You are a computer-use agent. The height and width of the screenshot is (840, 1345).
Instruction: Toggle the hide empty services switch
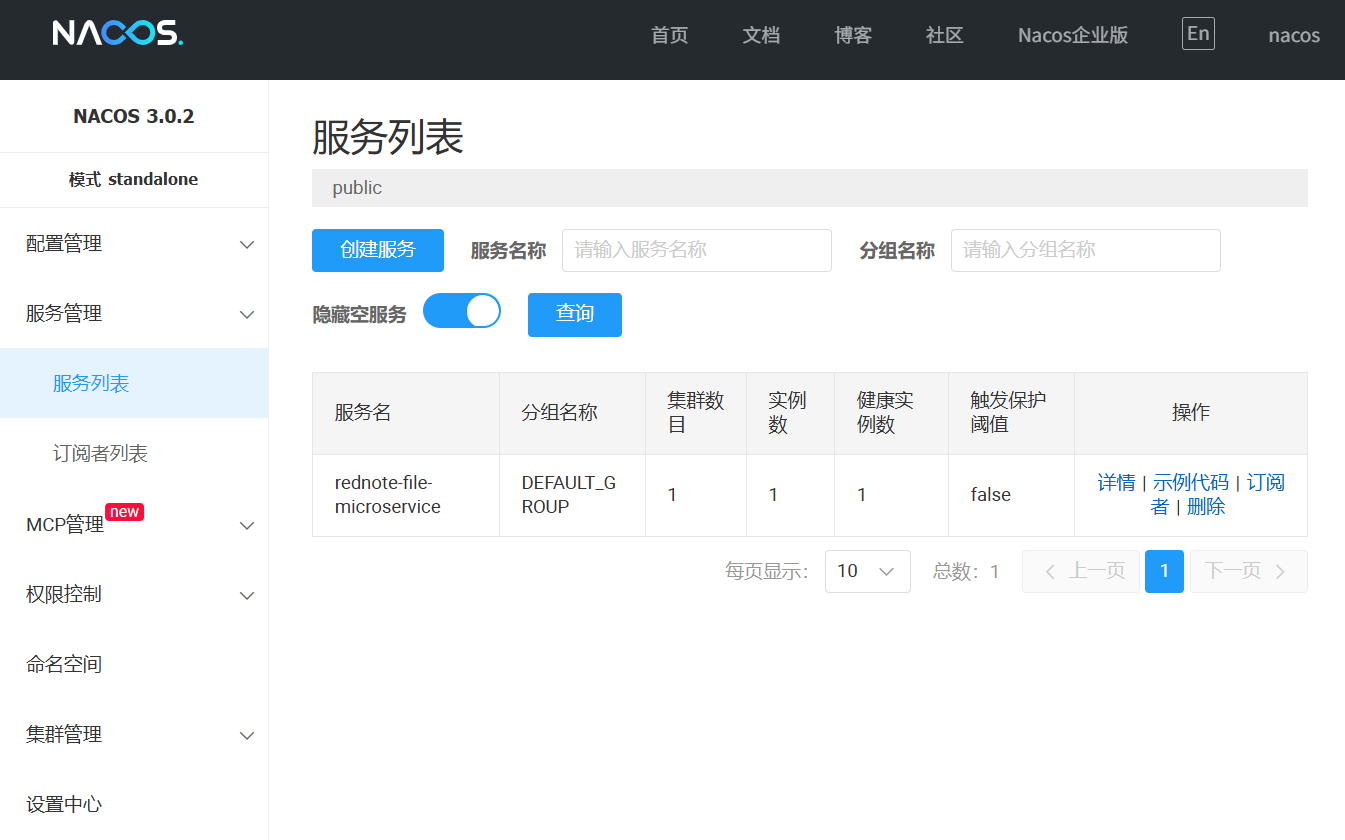[x=462, y=311]
